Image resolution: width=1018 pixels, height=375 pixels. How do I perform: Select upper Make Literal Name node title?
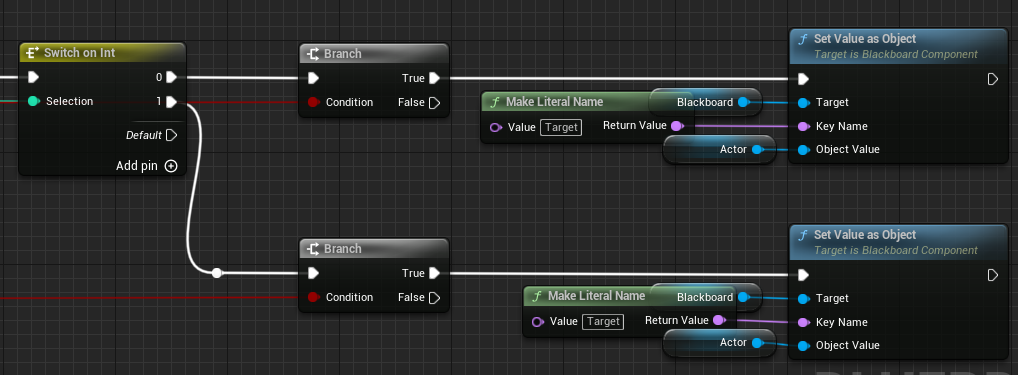click(x=554, y=102)
